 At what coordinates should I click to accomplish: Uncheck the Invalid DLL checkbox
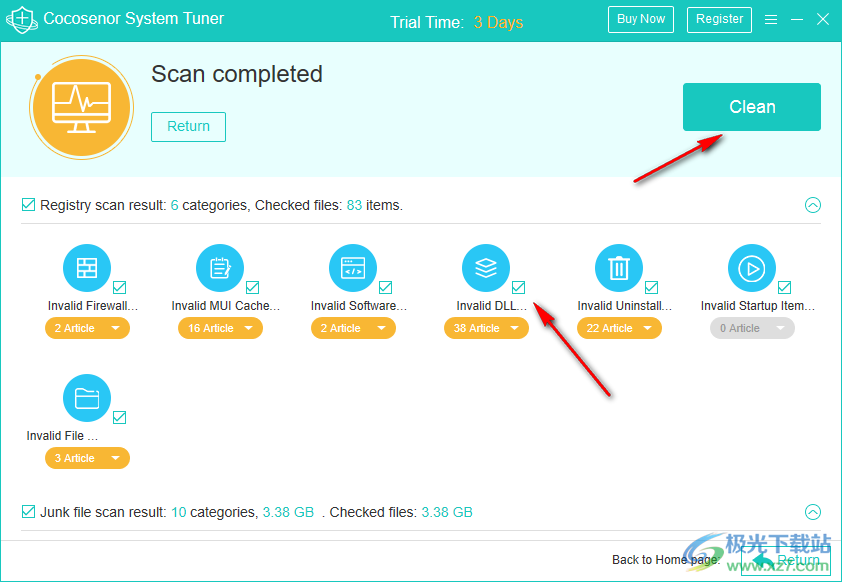(518, 288)
